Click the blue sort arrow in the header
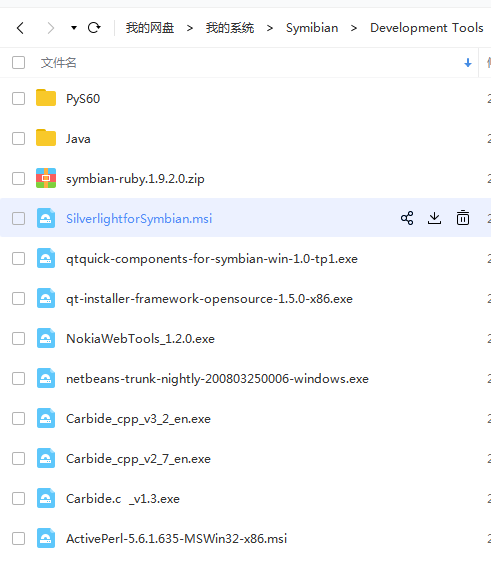The height and width of the screenshot is (568, 491). [468, 63]
